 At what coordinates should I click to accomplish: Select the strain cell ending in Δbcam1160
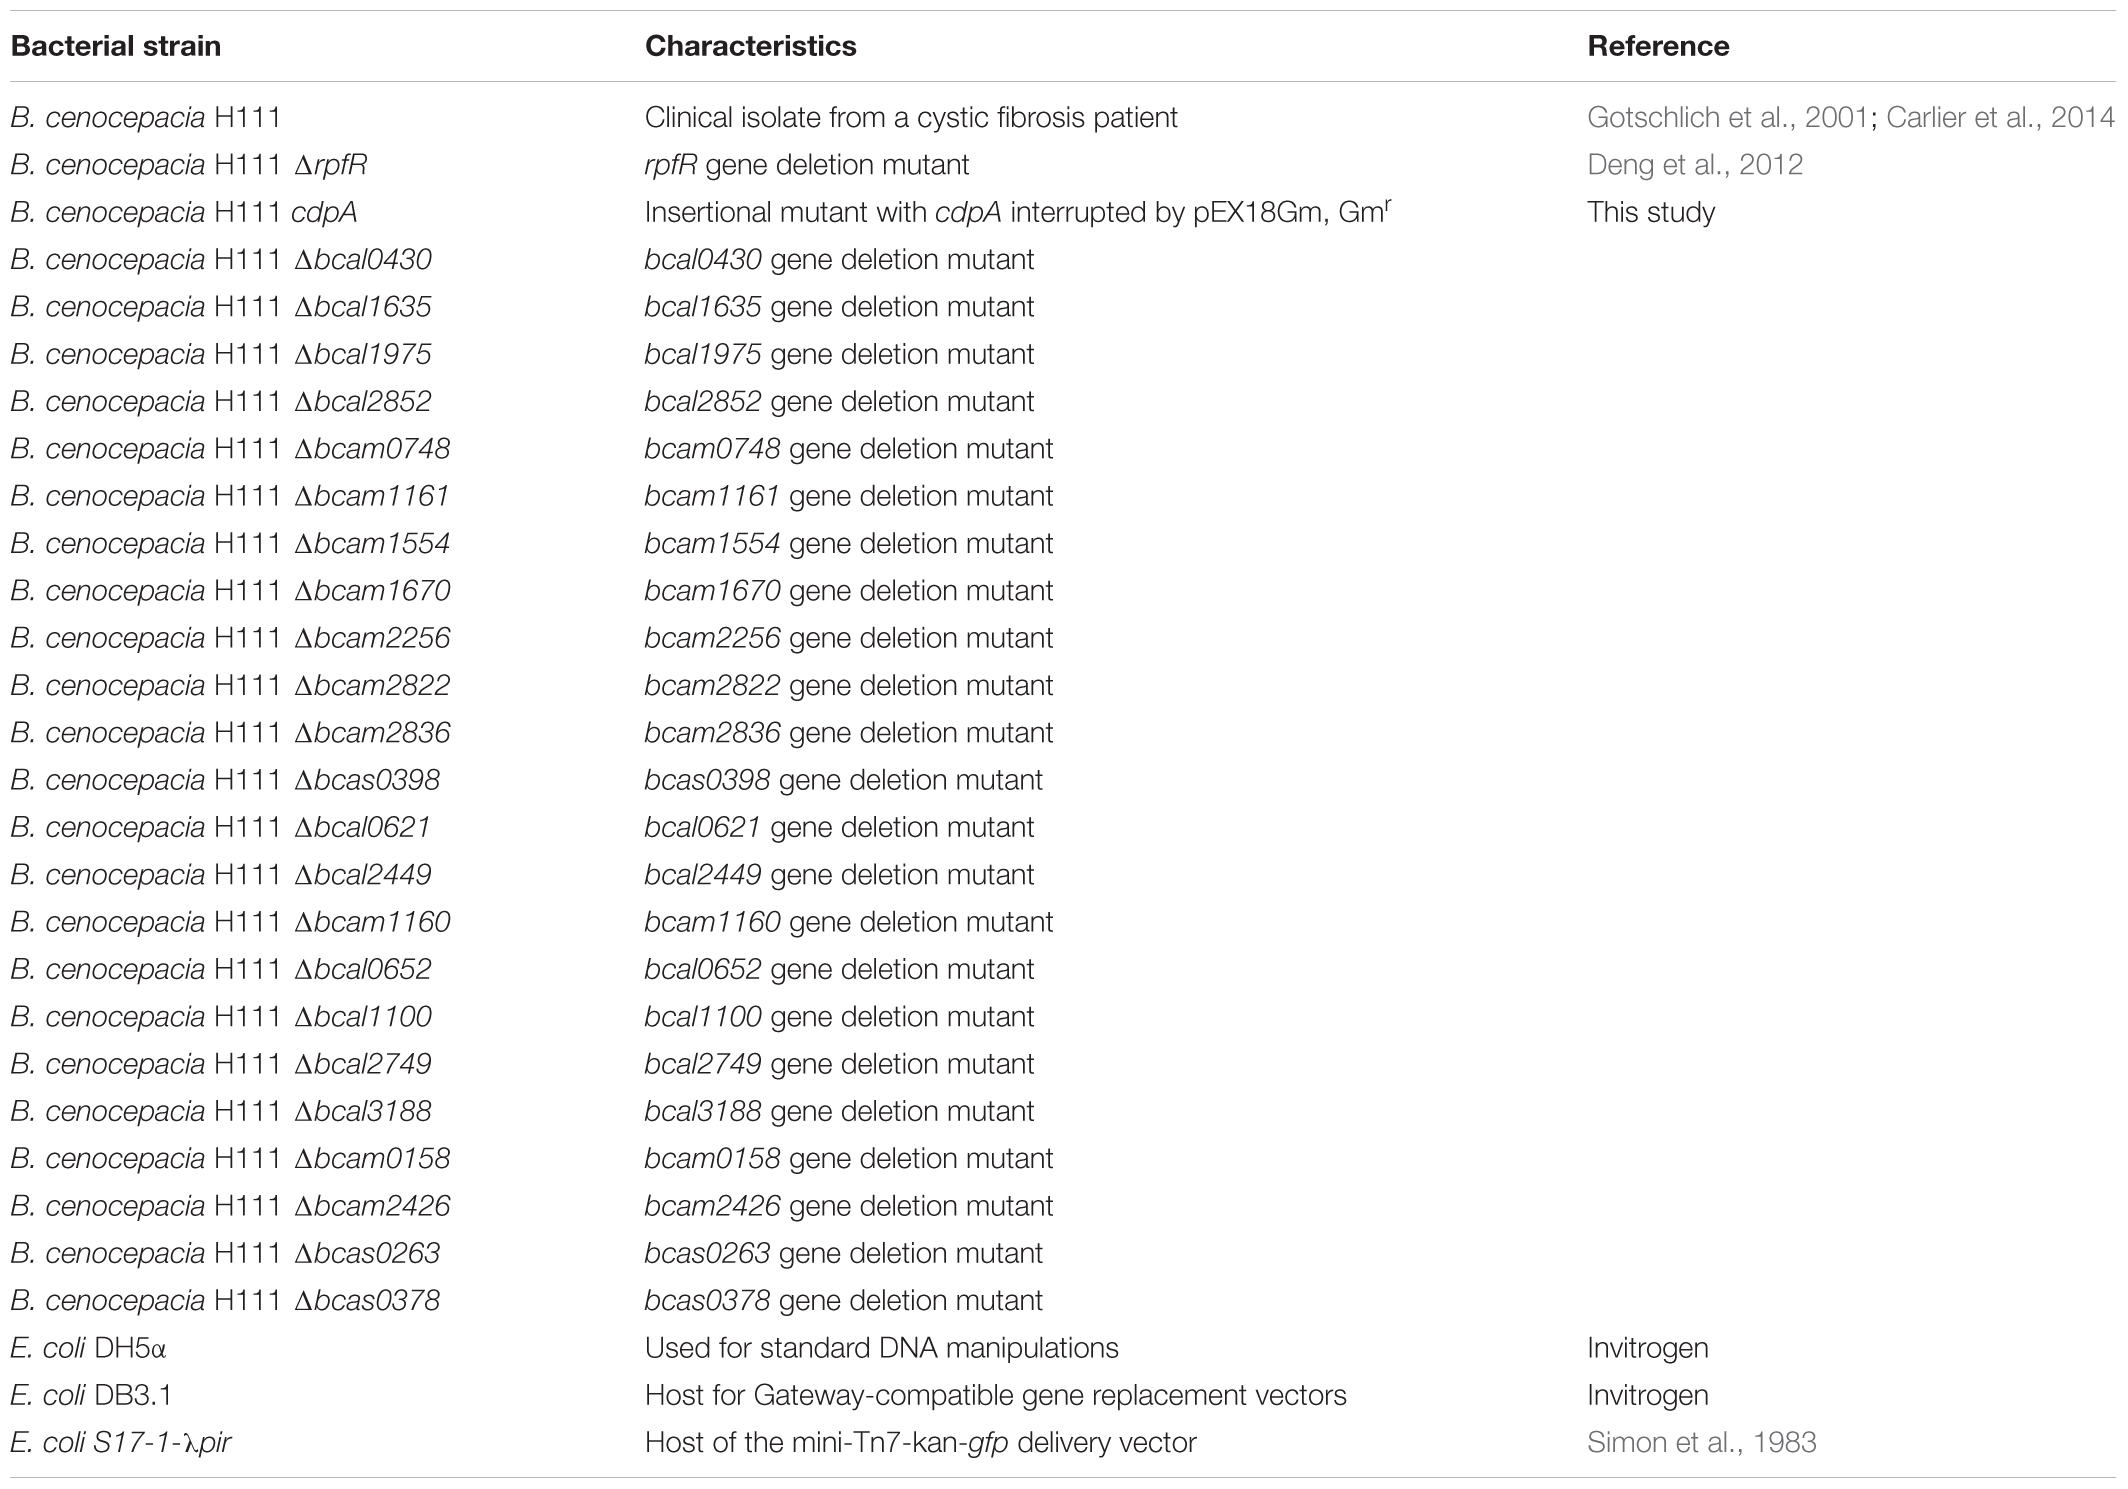point(230,922)
